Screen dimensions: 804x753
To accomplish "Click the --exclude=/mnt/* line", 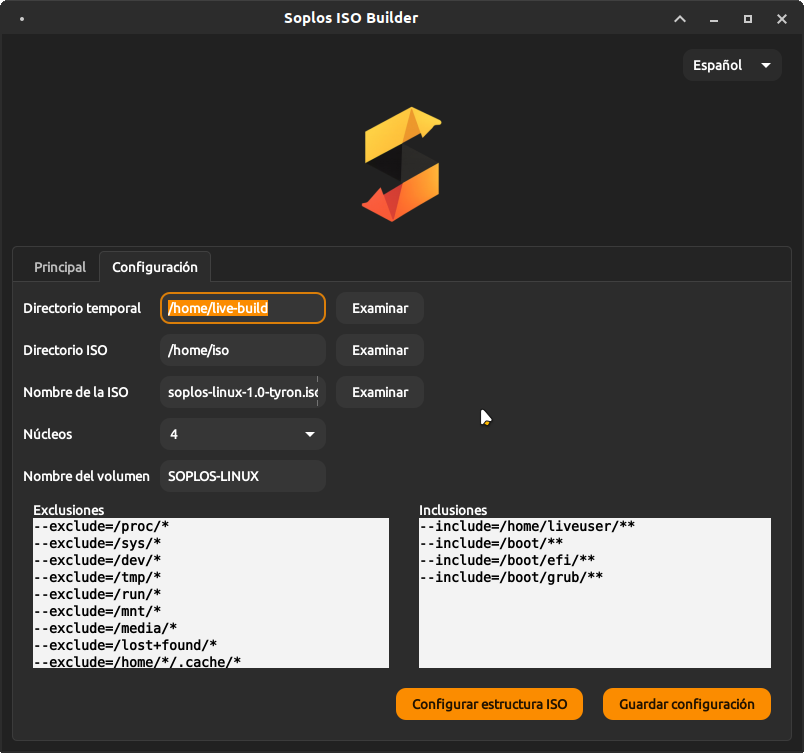I will point(97,611).
